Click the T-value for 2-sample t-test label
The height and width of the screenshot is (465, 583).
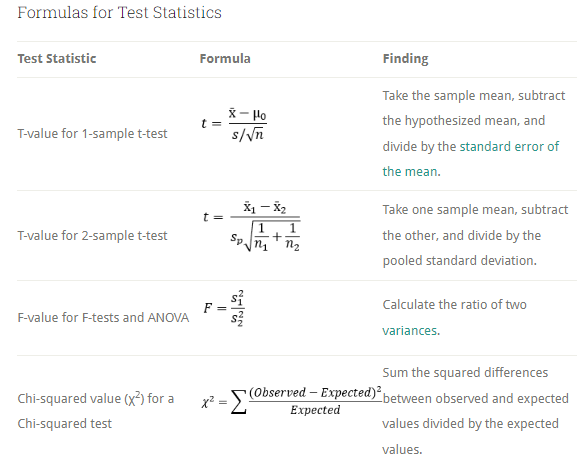92,235
